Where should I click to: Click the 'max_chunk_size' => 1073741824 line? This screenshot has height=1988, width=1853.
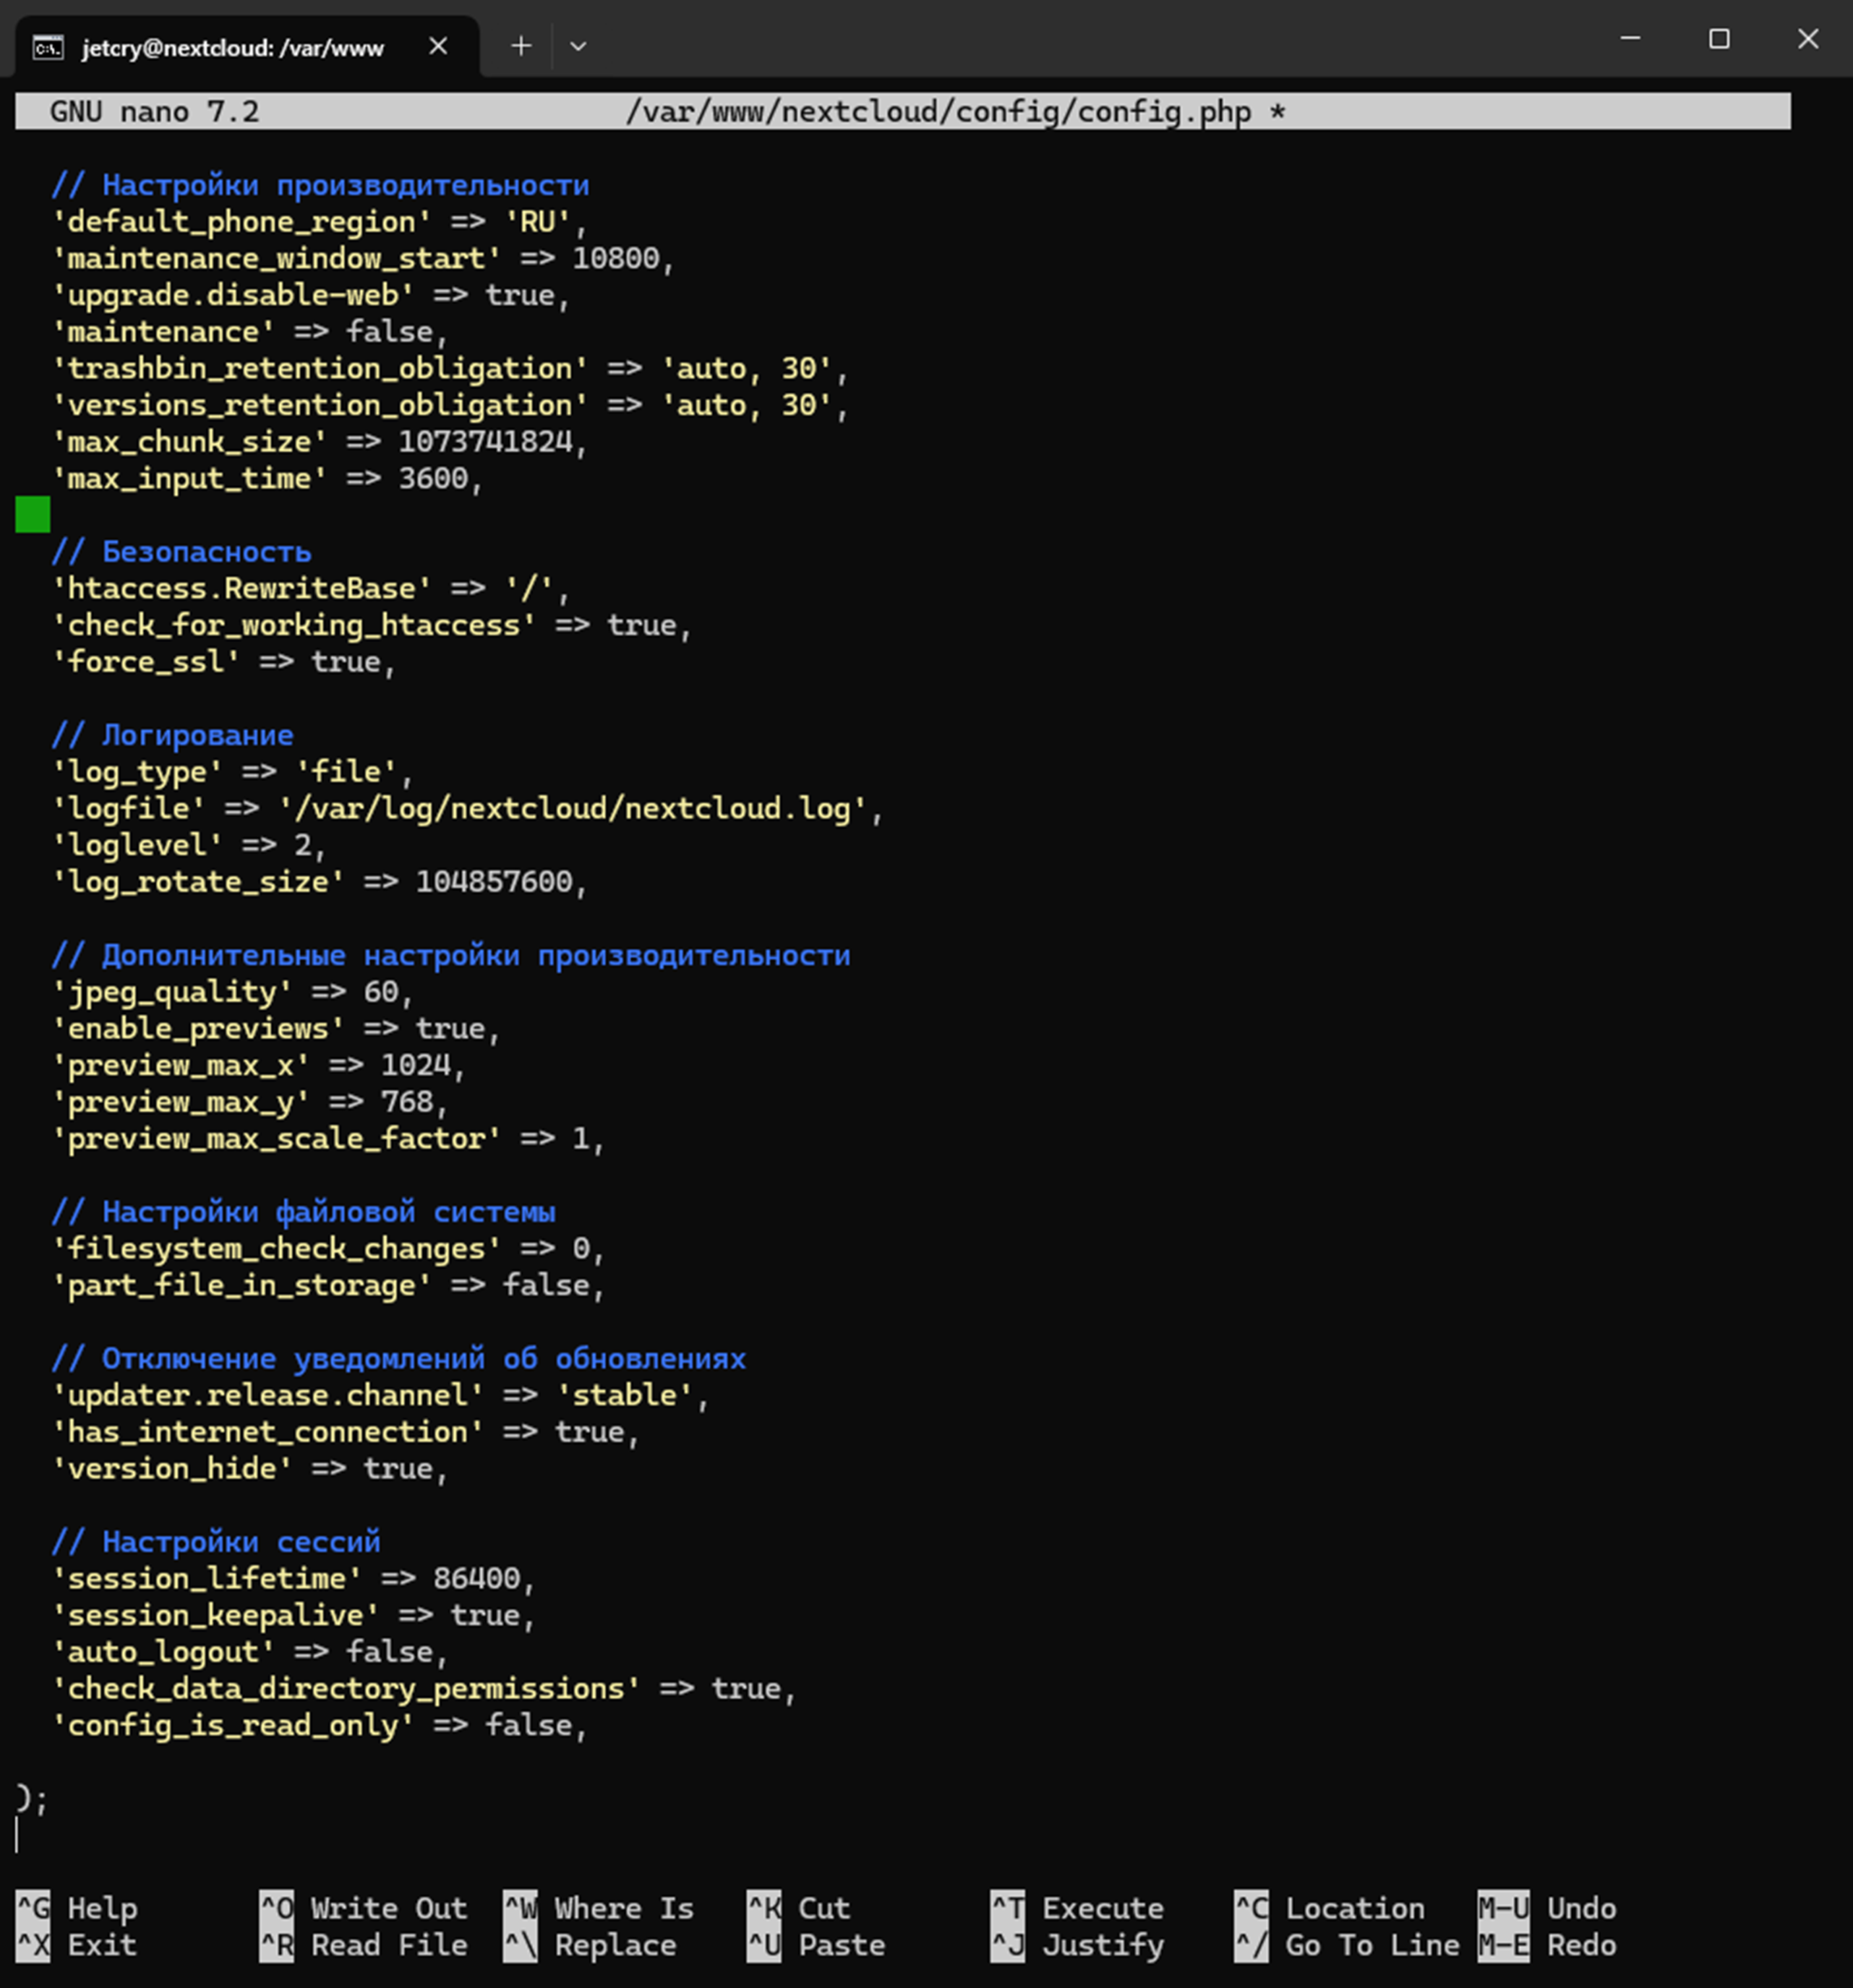tap(320, 441)
